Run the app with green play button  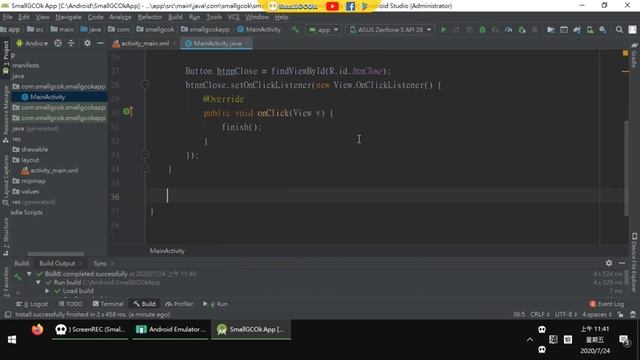[444, 30]
